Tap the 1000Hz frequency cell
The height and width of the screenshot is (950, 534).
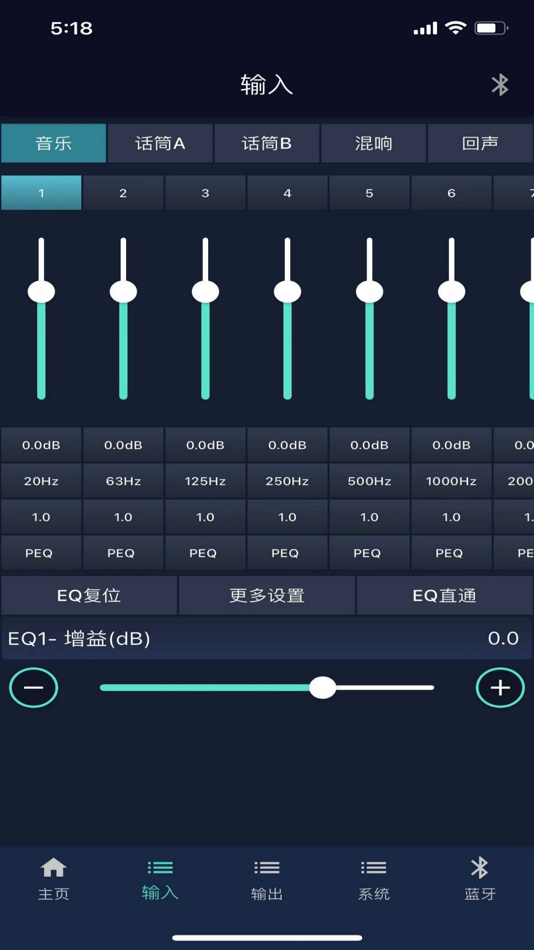click(452, 481)
